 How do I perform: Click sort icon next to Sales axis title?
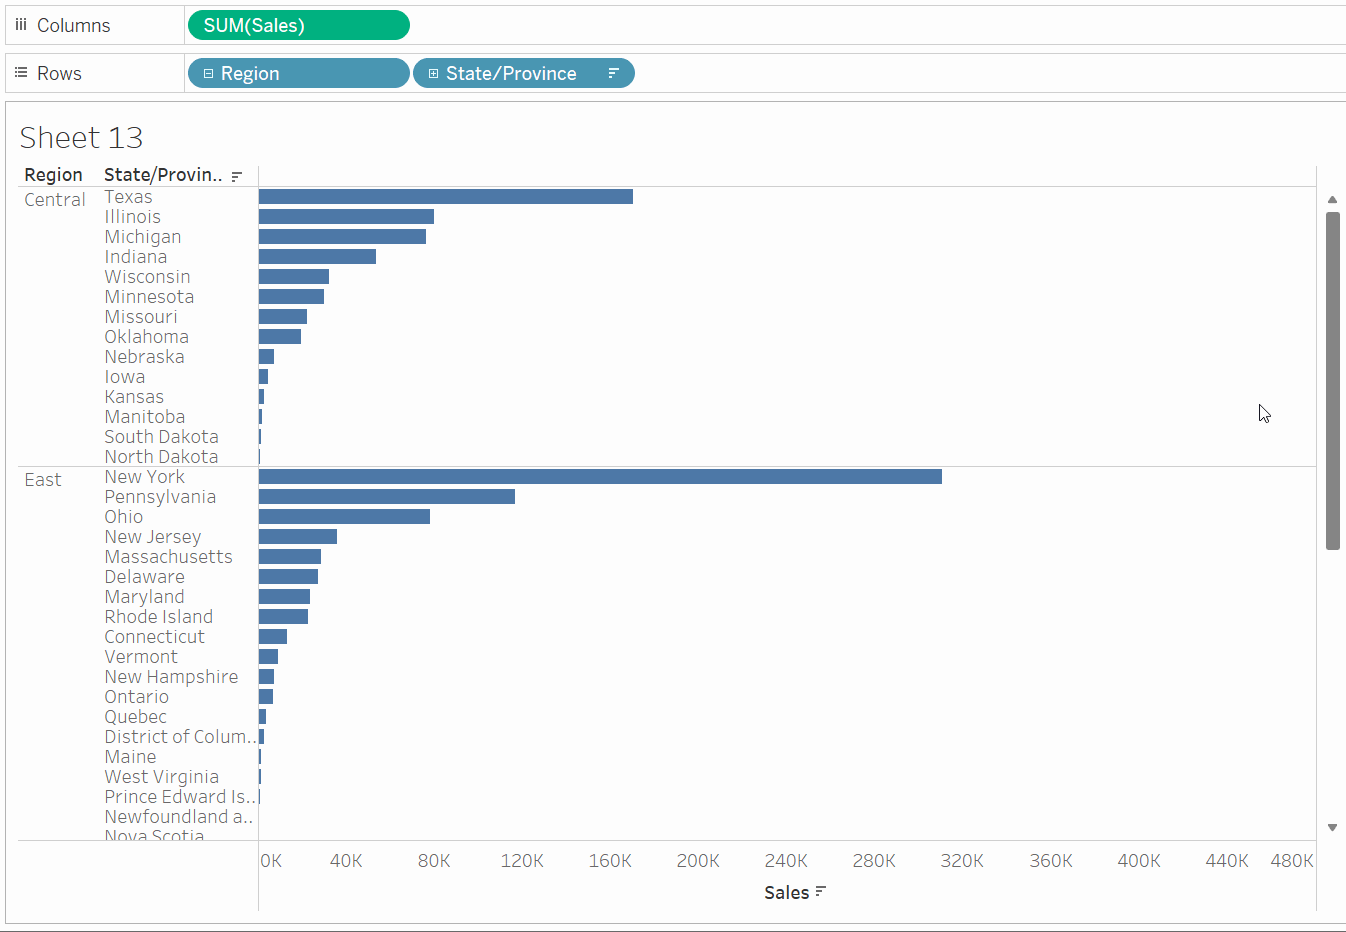pyautogui.click(x=821, y=892)
